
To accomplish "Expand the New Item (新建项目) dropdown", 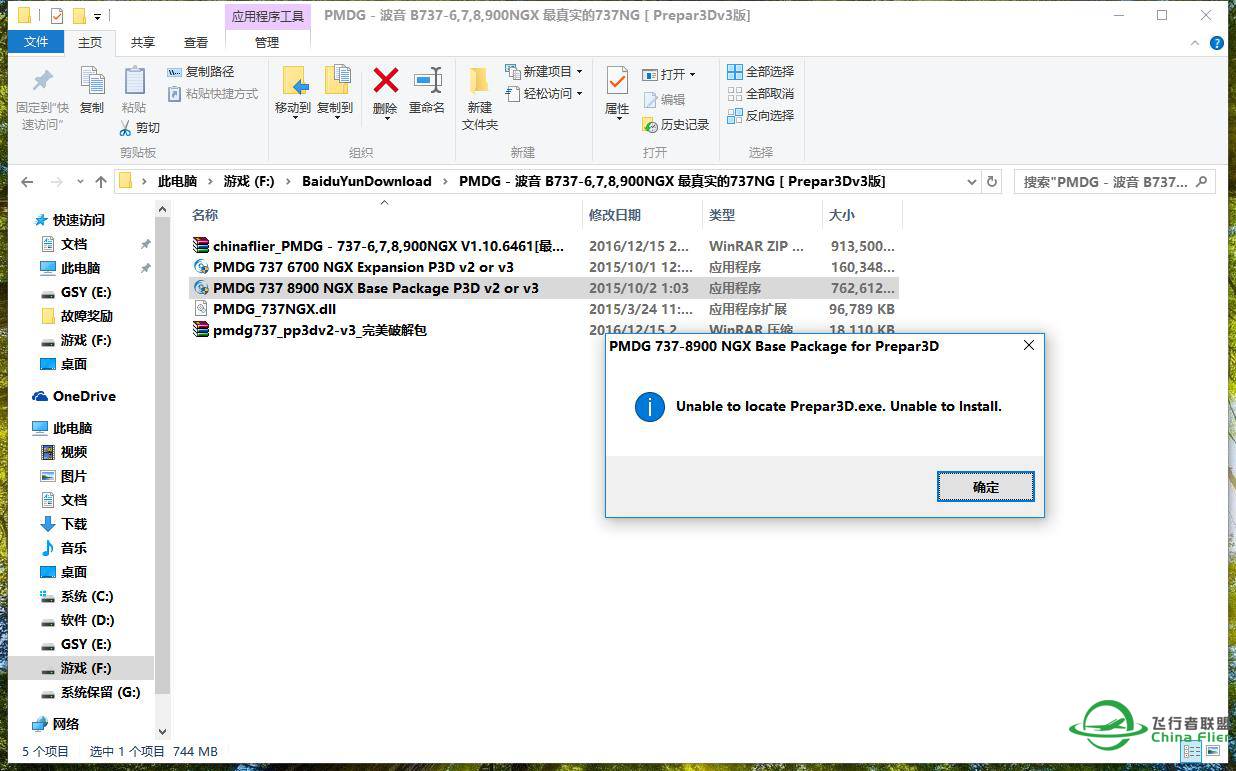I will (545, 72).
